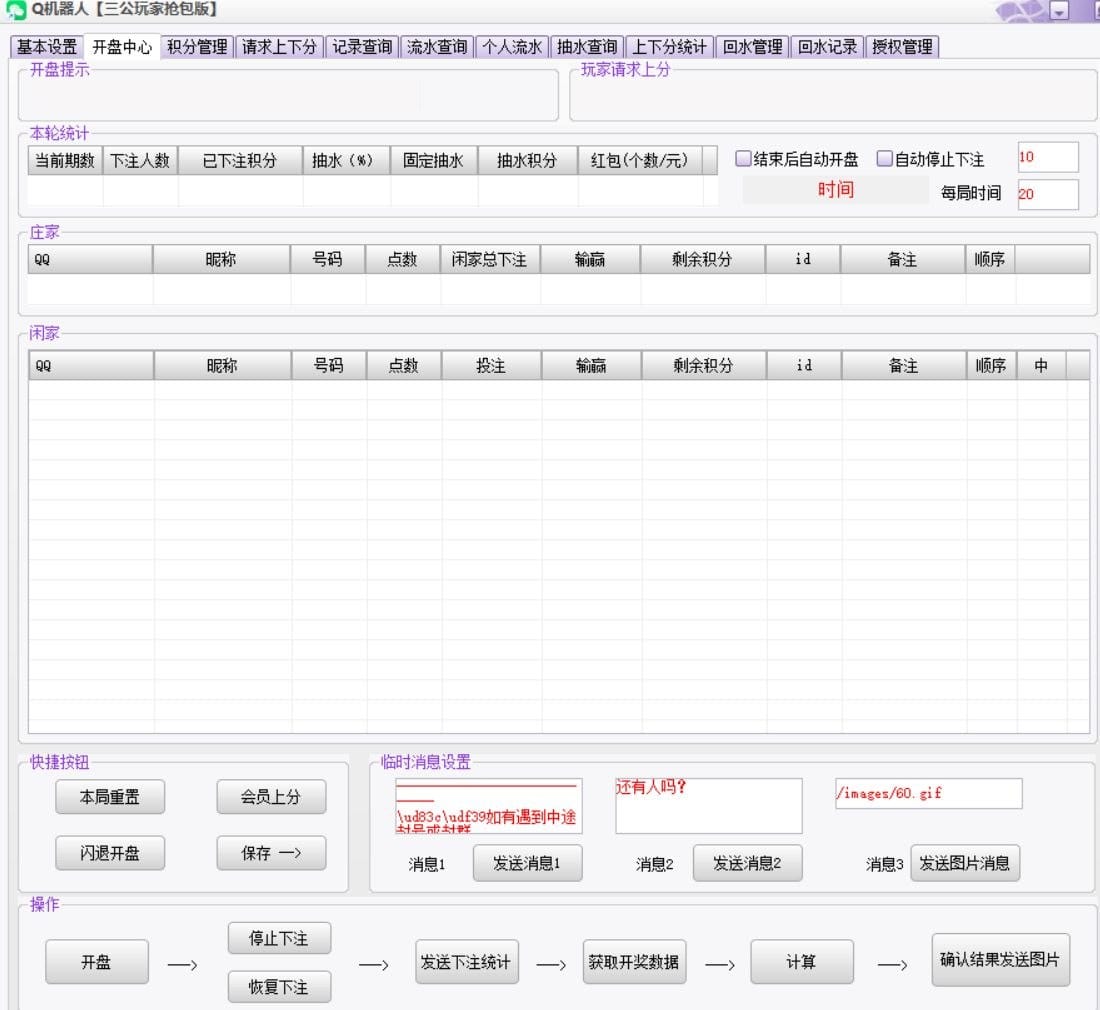This screenshot has width=1100, height=1010.
Task: Click the 保存 arrow button
Action: [271, 853]
